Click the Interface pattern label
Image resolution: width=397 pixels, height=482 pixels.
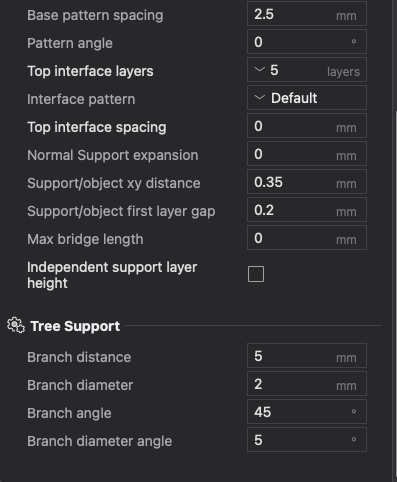click(81, 99)
